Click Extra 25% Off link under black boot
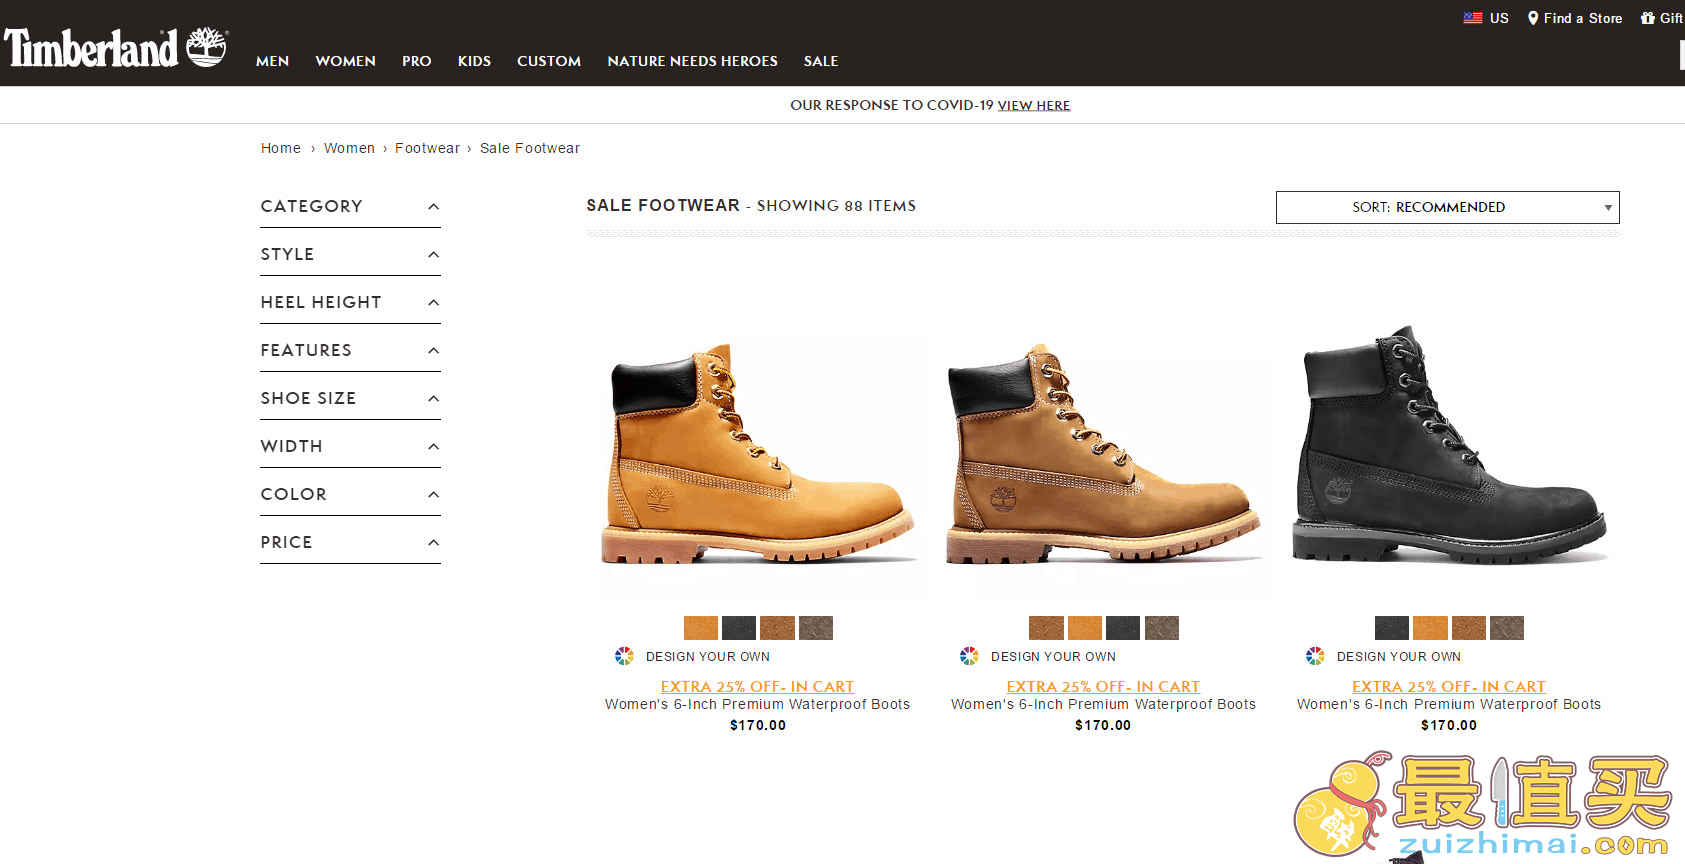 point(1449,686)
